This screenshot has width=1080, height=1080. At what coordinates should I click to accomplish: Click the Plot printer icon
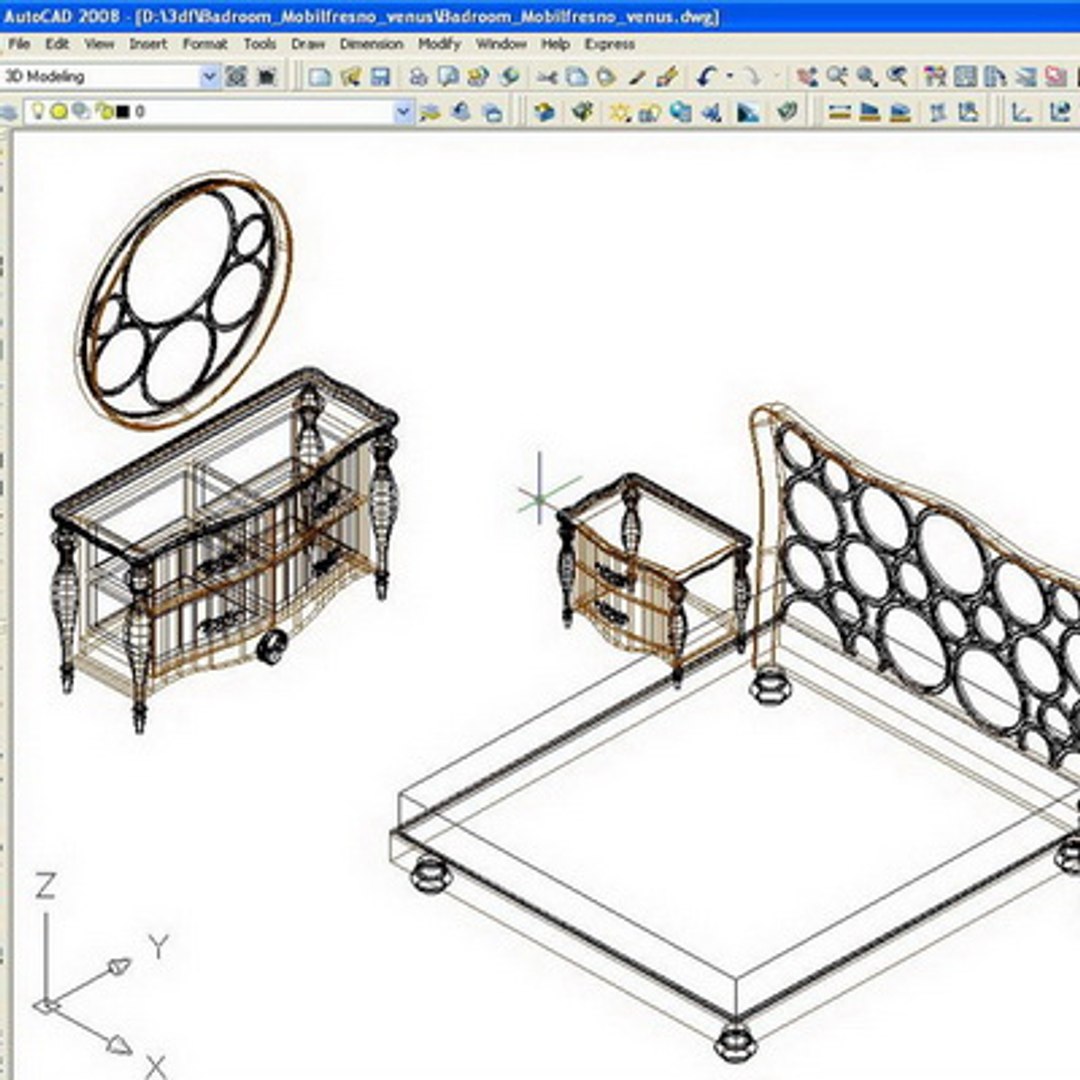click(417, 76)
